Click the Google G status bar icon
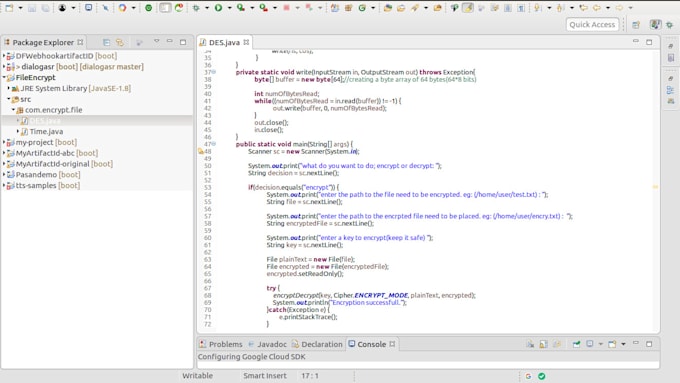Screen dimensions: 680x383 528,376
